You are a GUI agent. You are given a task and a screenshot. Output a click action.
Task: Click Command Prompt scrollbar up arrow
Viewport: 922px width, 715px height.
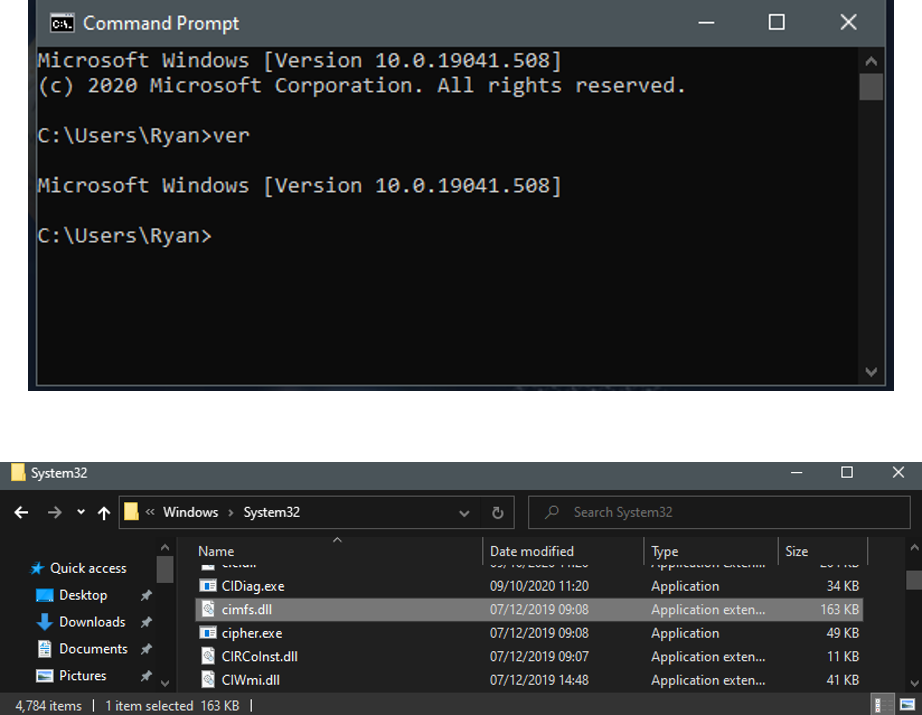click(x=871, y=61)
